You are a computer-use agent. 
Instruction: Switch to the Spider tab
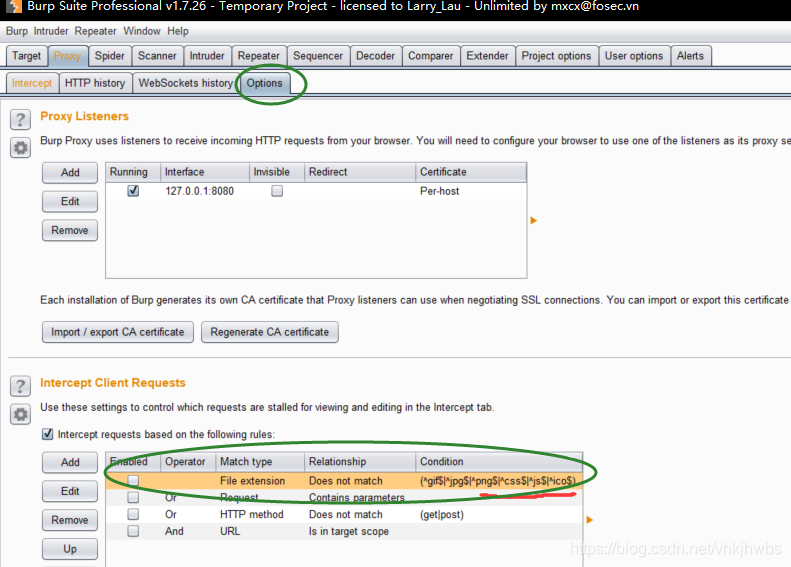click(x=109, y=56)
